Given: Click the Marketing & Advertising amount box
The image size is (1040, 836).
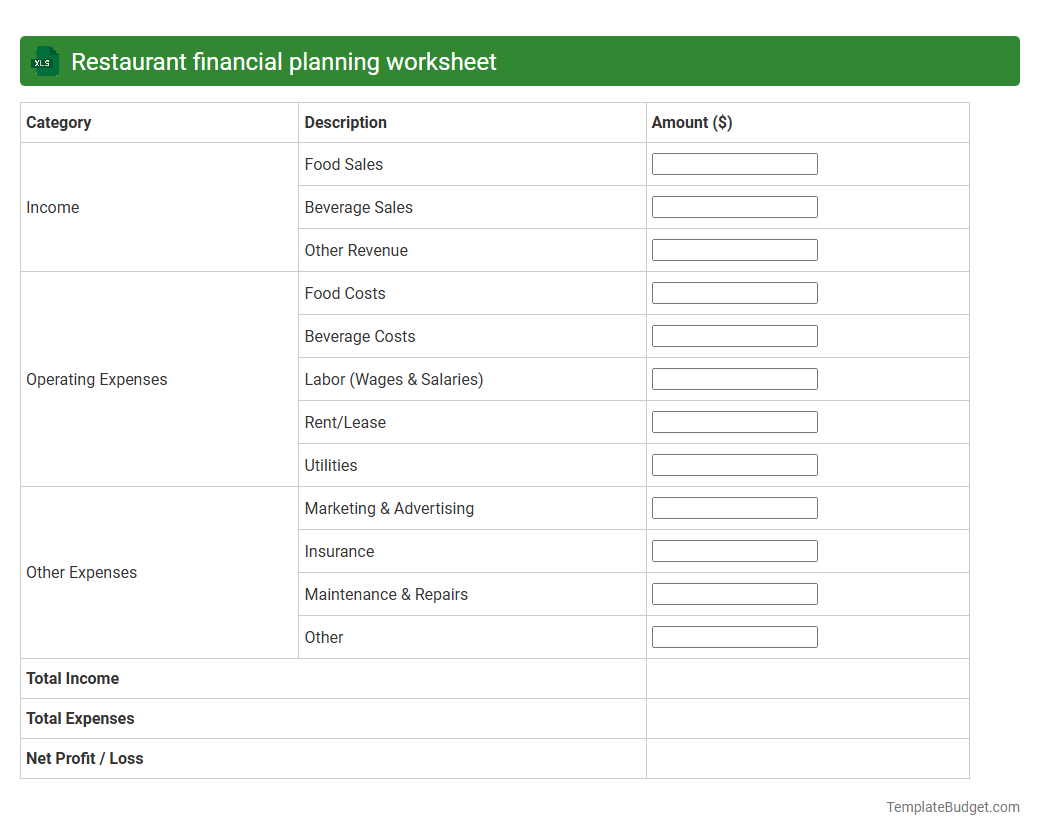Looking at the screenshot, I should pyautogui.click(x=734, y=507).
